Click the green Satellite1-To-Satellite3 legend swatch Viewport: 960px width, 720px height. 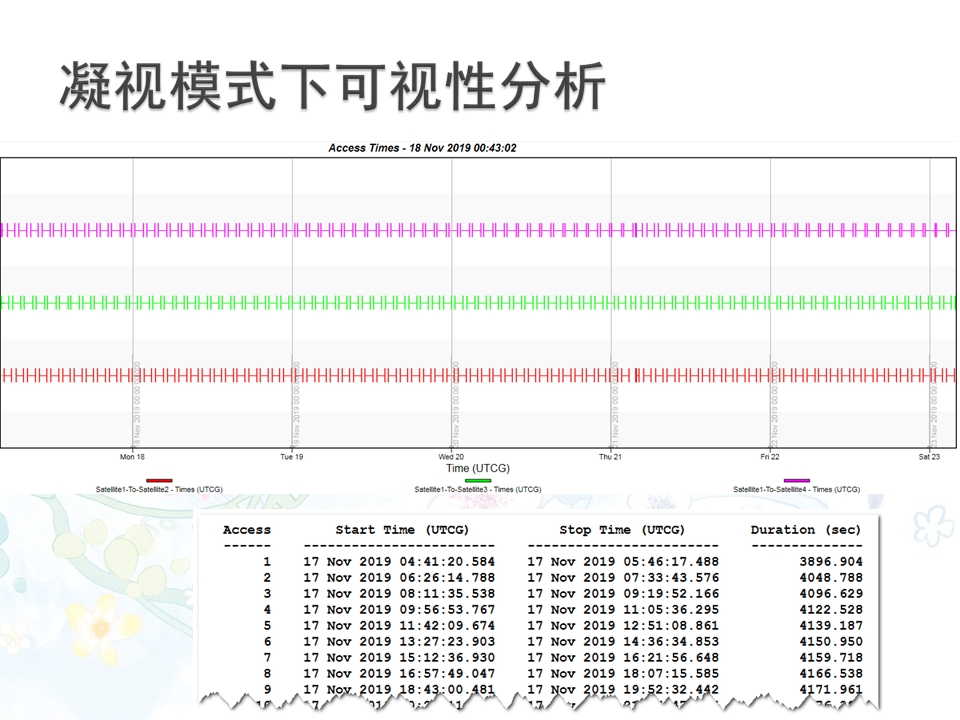[x=478, y=481]
